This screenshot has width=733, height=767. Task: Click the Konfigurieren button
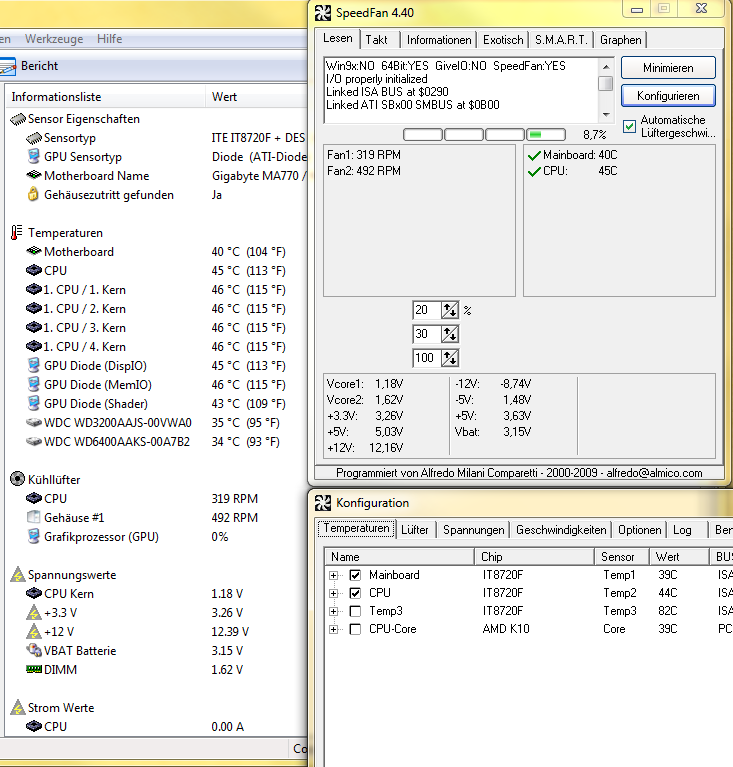pos(668,96)
